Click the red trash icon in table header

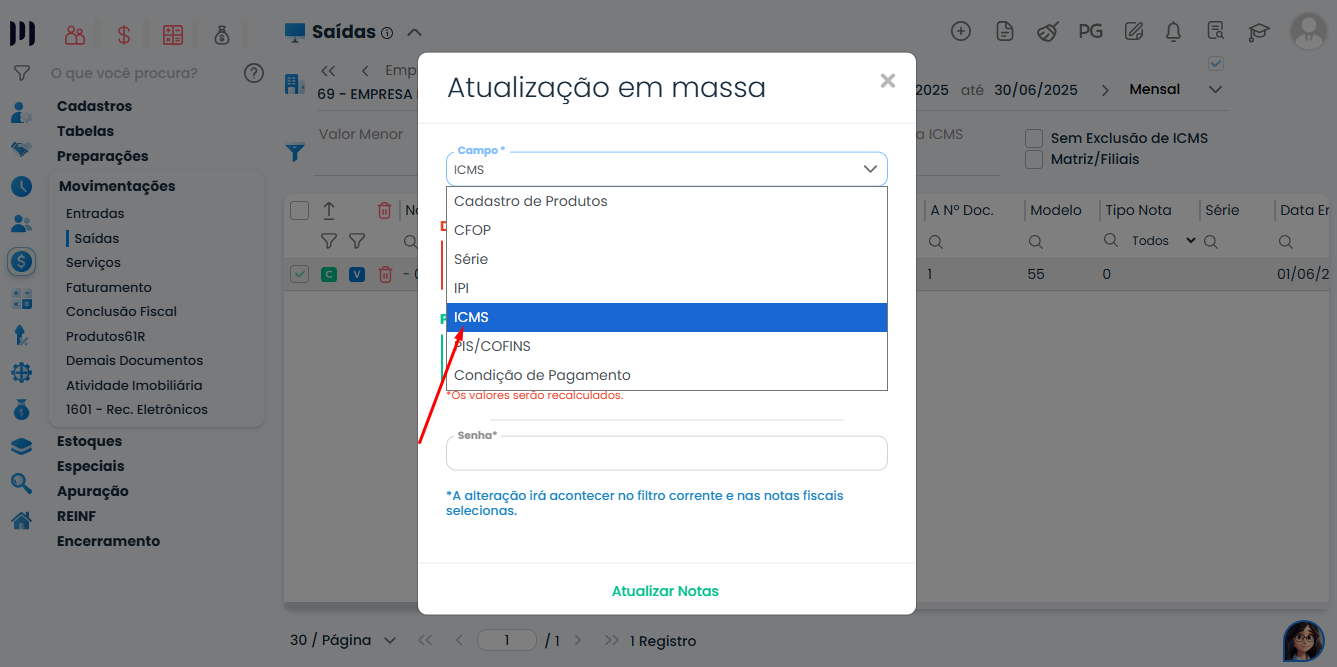pos(384,210)
